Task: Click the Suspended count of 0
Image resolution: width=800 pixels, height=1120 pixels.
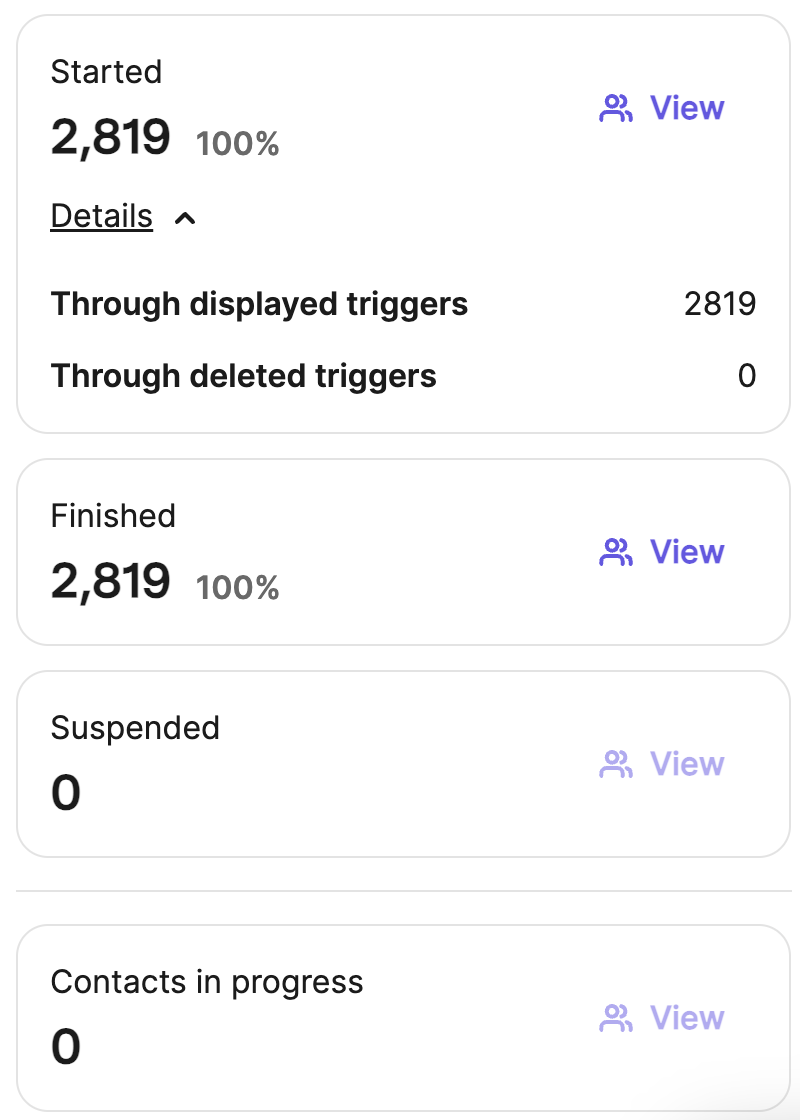Action: click(x=66, y=793)
